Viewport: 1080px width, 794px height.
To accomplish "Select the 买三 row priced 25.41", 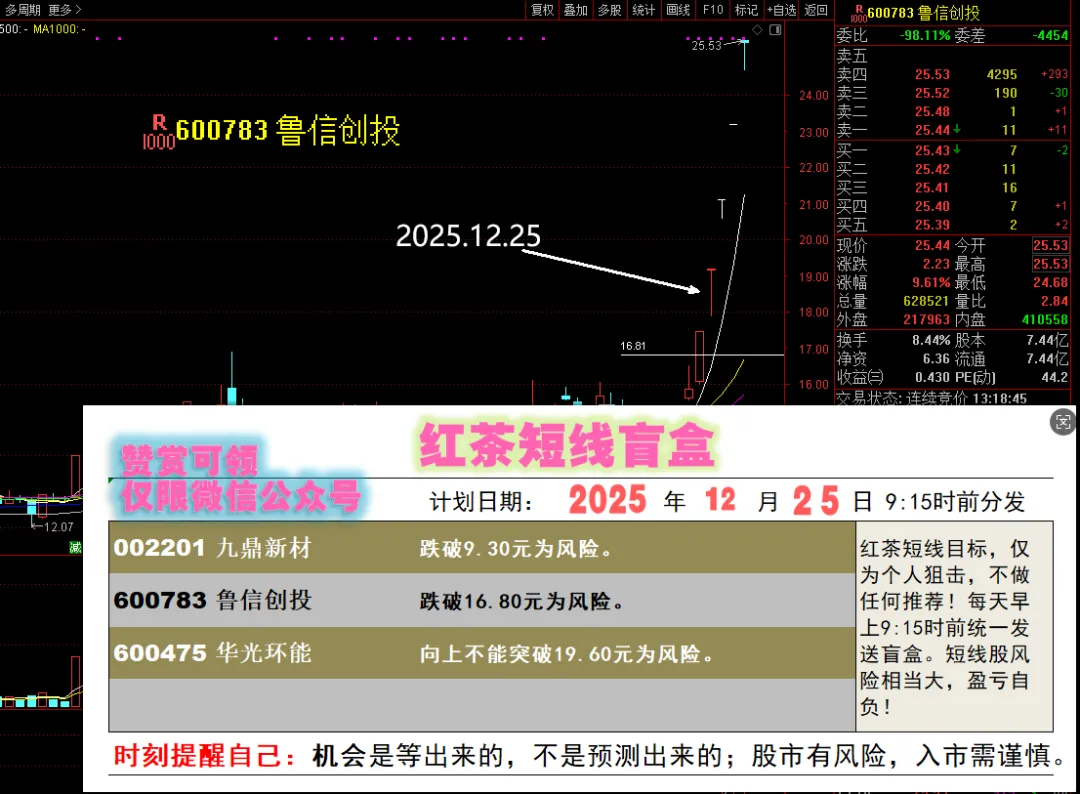I will [952, 187].
